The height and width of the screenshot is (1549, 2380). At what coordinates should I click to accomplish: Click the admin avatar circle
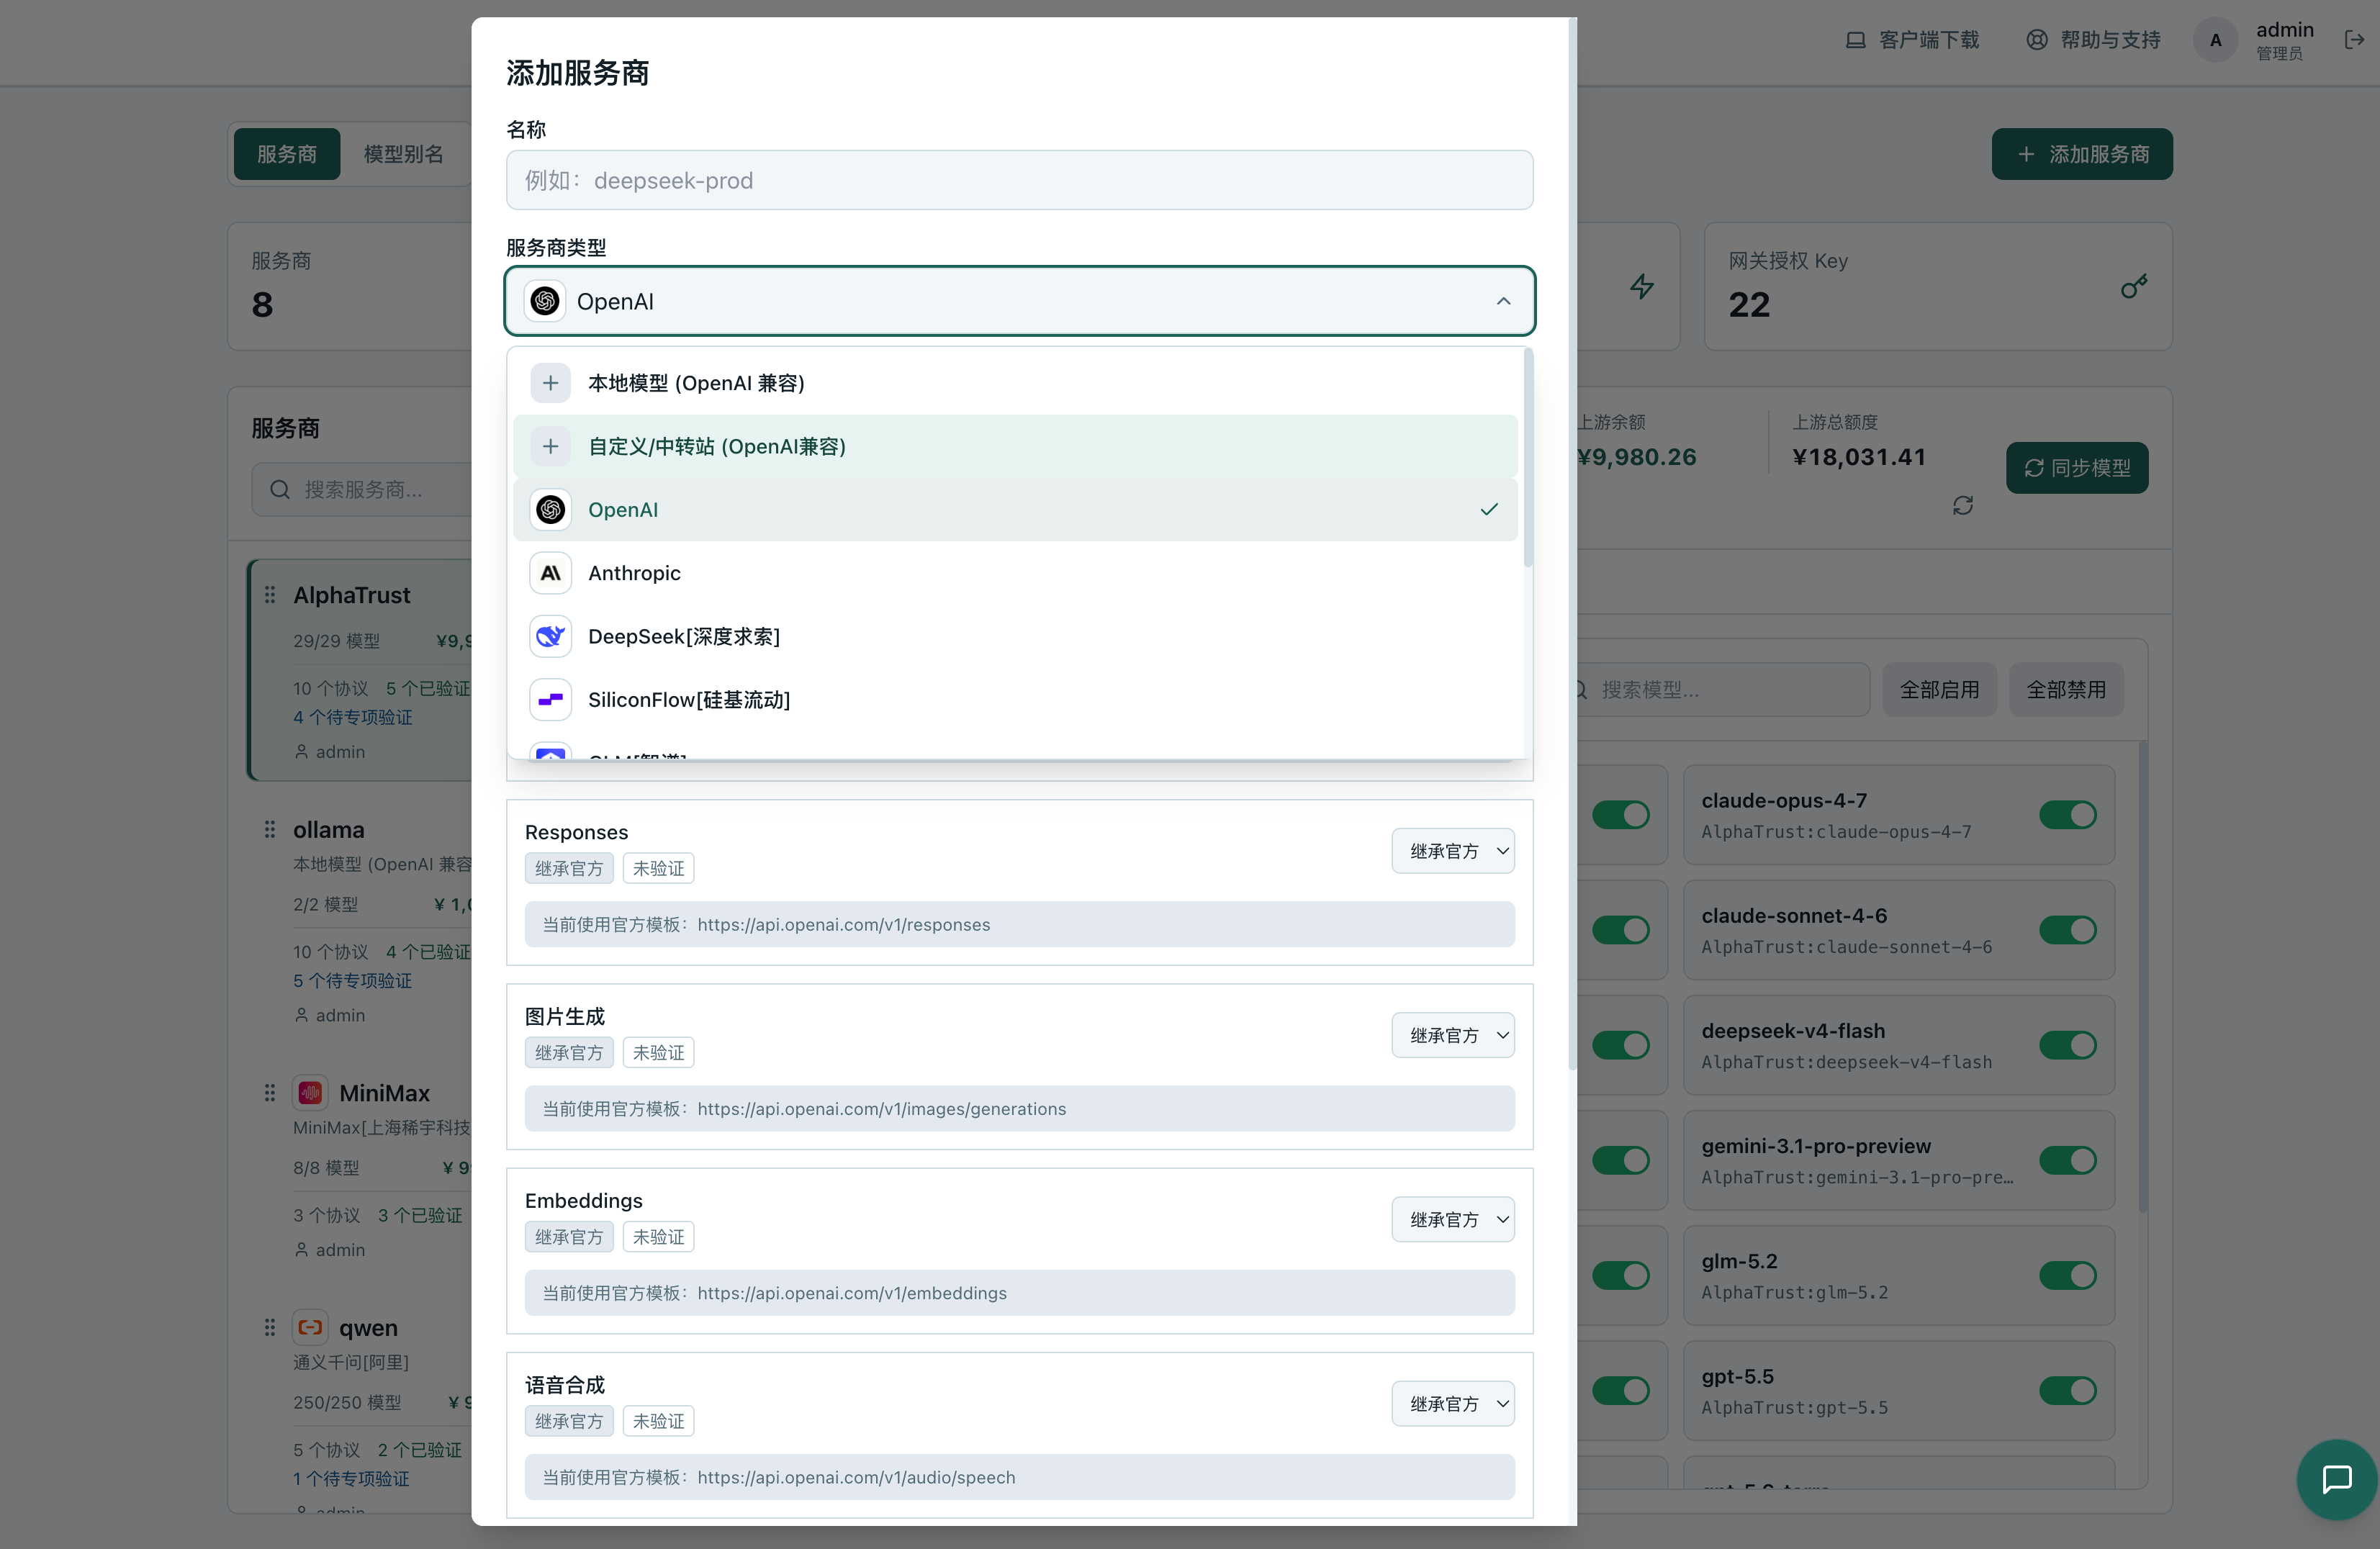tap(2216, 40)
